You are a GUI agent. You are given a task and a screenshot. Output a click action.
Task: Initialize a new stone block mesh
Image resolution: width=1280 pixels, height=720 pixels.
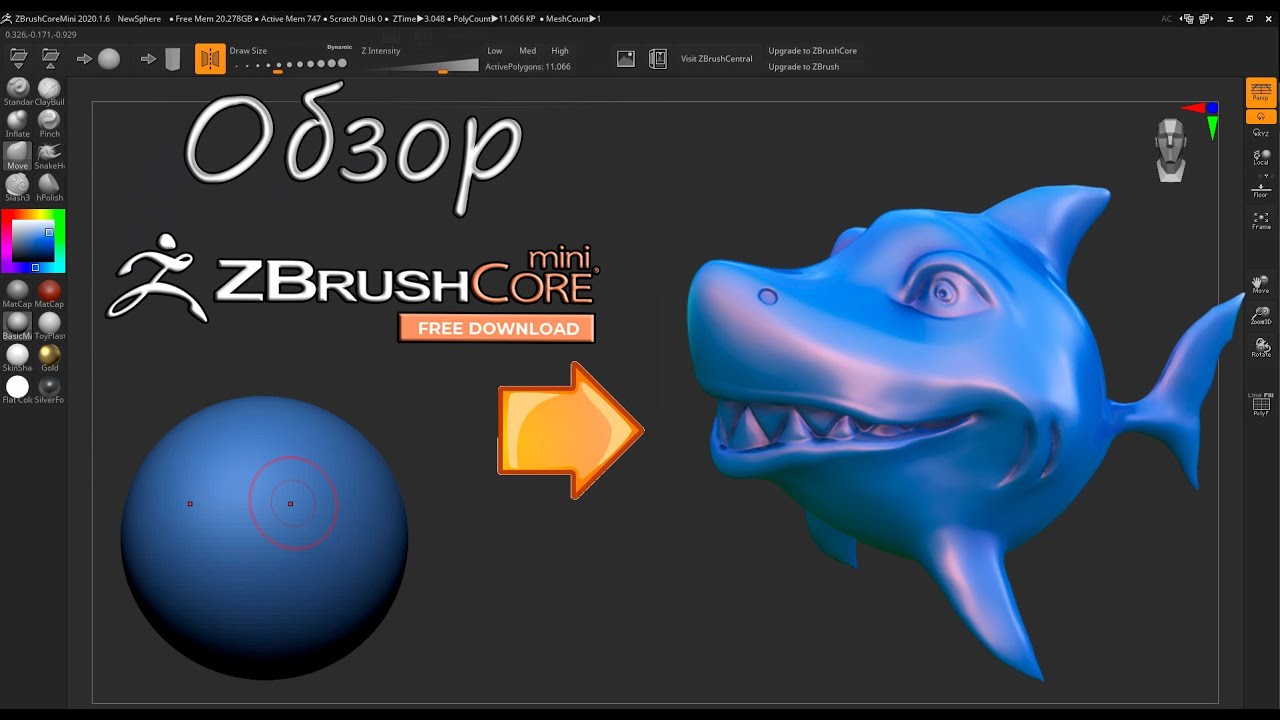[162, 59]
